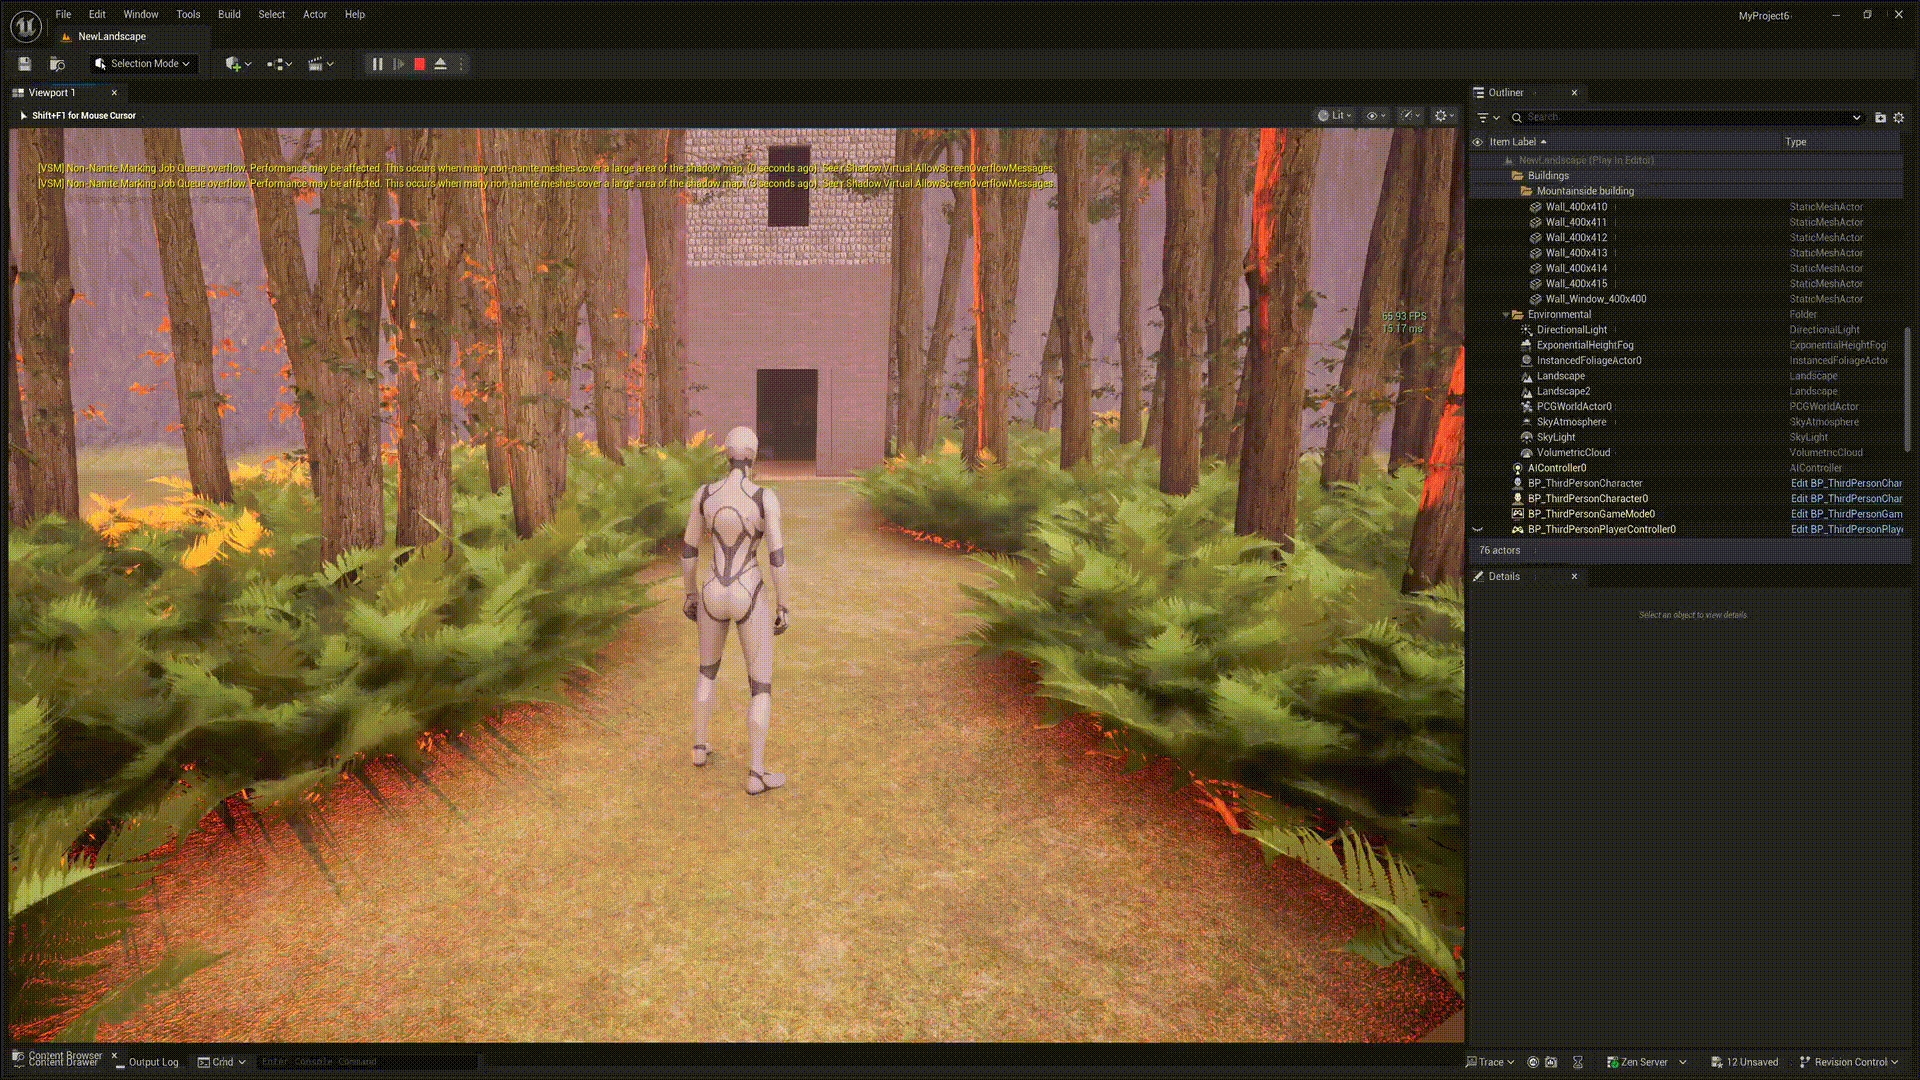This screenshot has height=1080, width=1920.
Task: Select the Buildings folder in Outliner
Action: [1548, 176]
